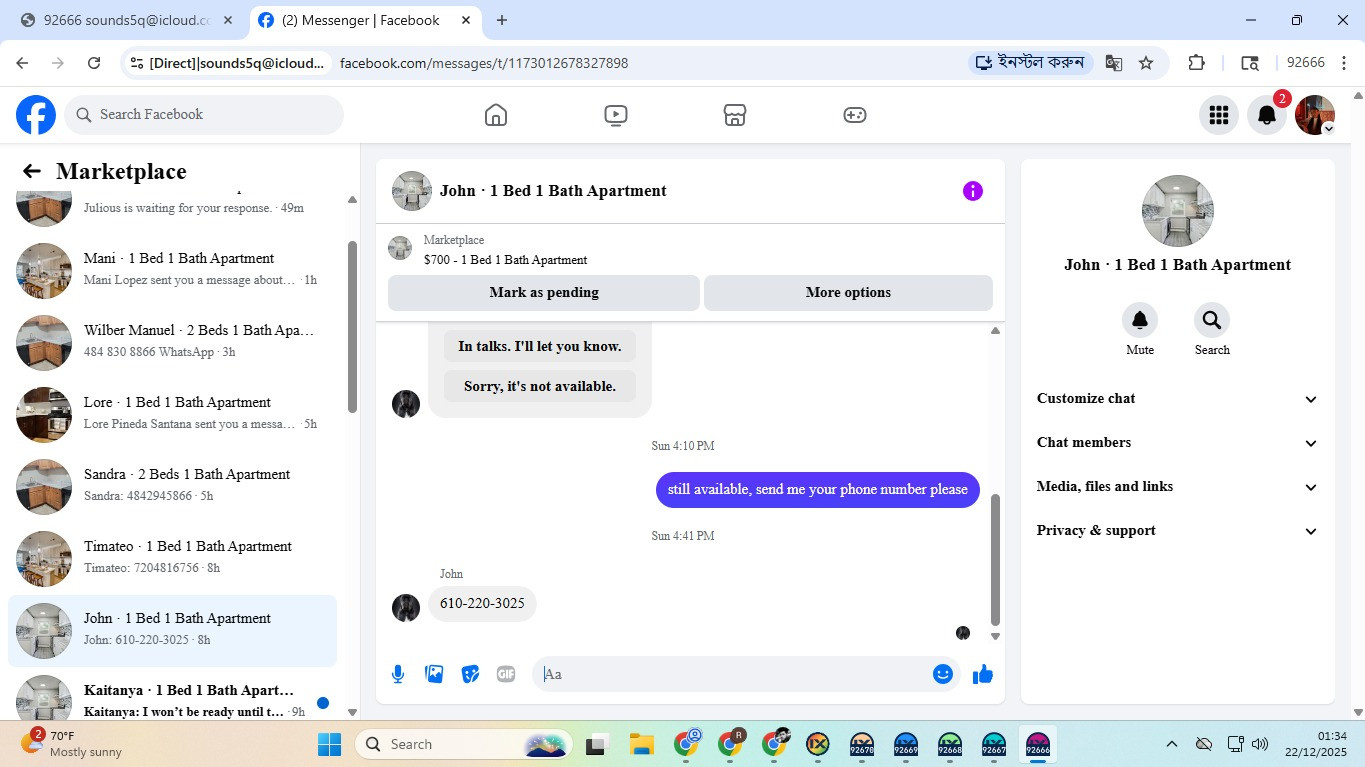Bookmark this page star icon
Image resolution: width=1365 pixels, height=767 pixels.
1146,63
